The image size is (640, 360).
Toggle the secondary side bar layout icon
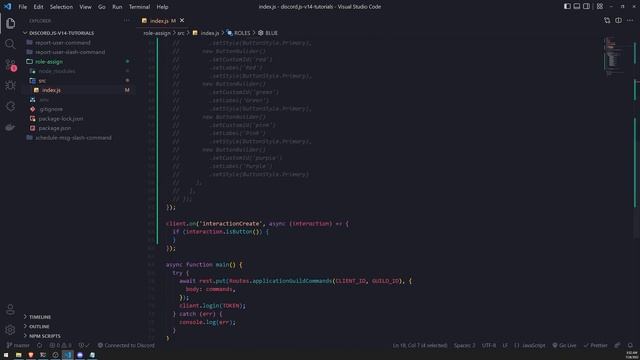587,7
